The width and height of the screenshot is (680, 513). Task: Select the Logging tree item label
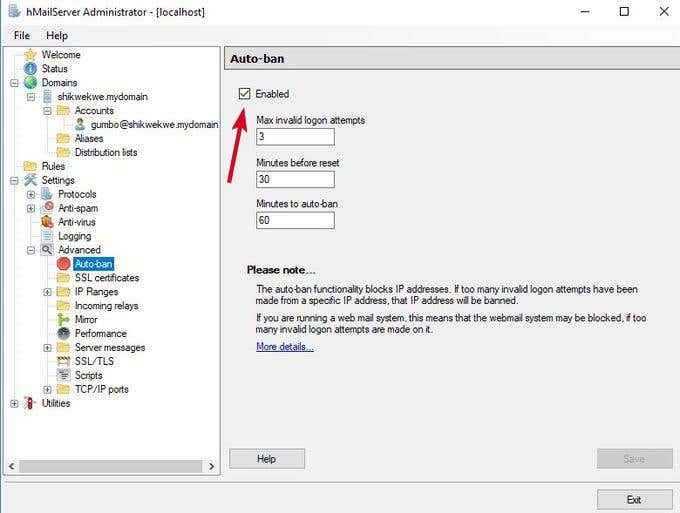point(75,236)
